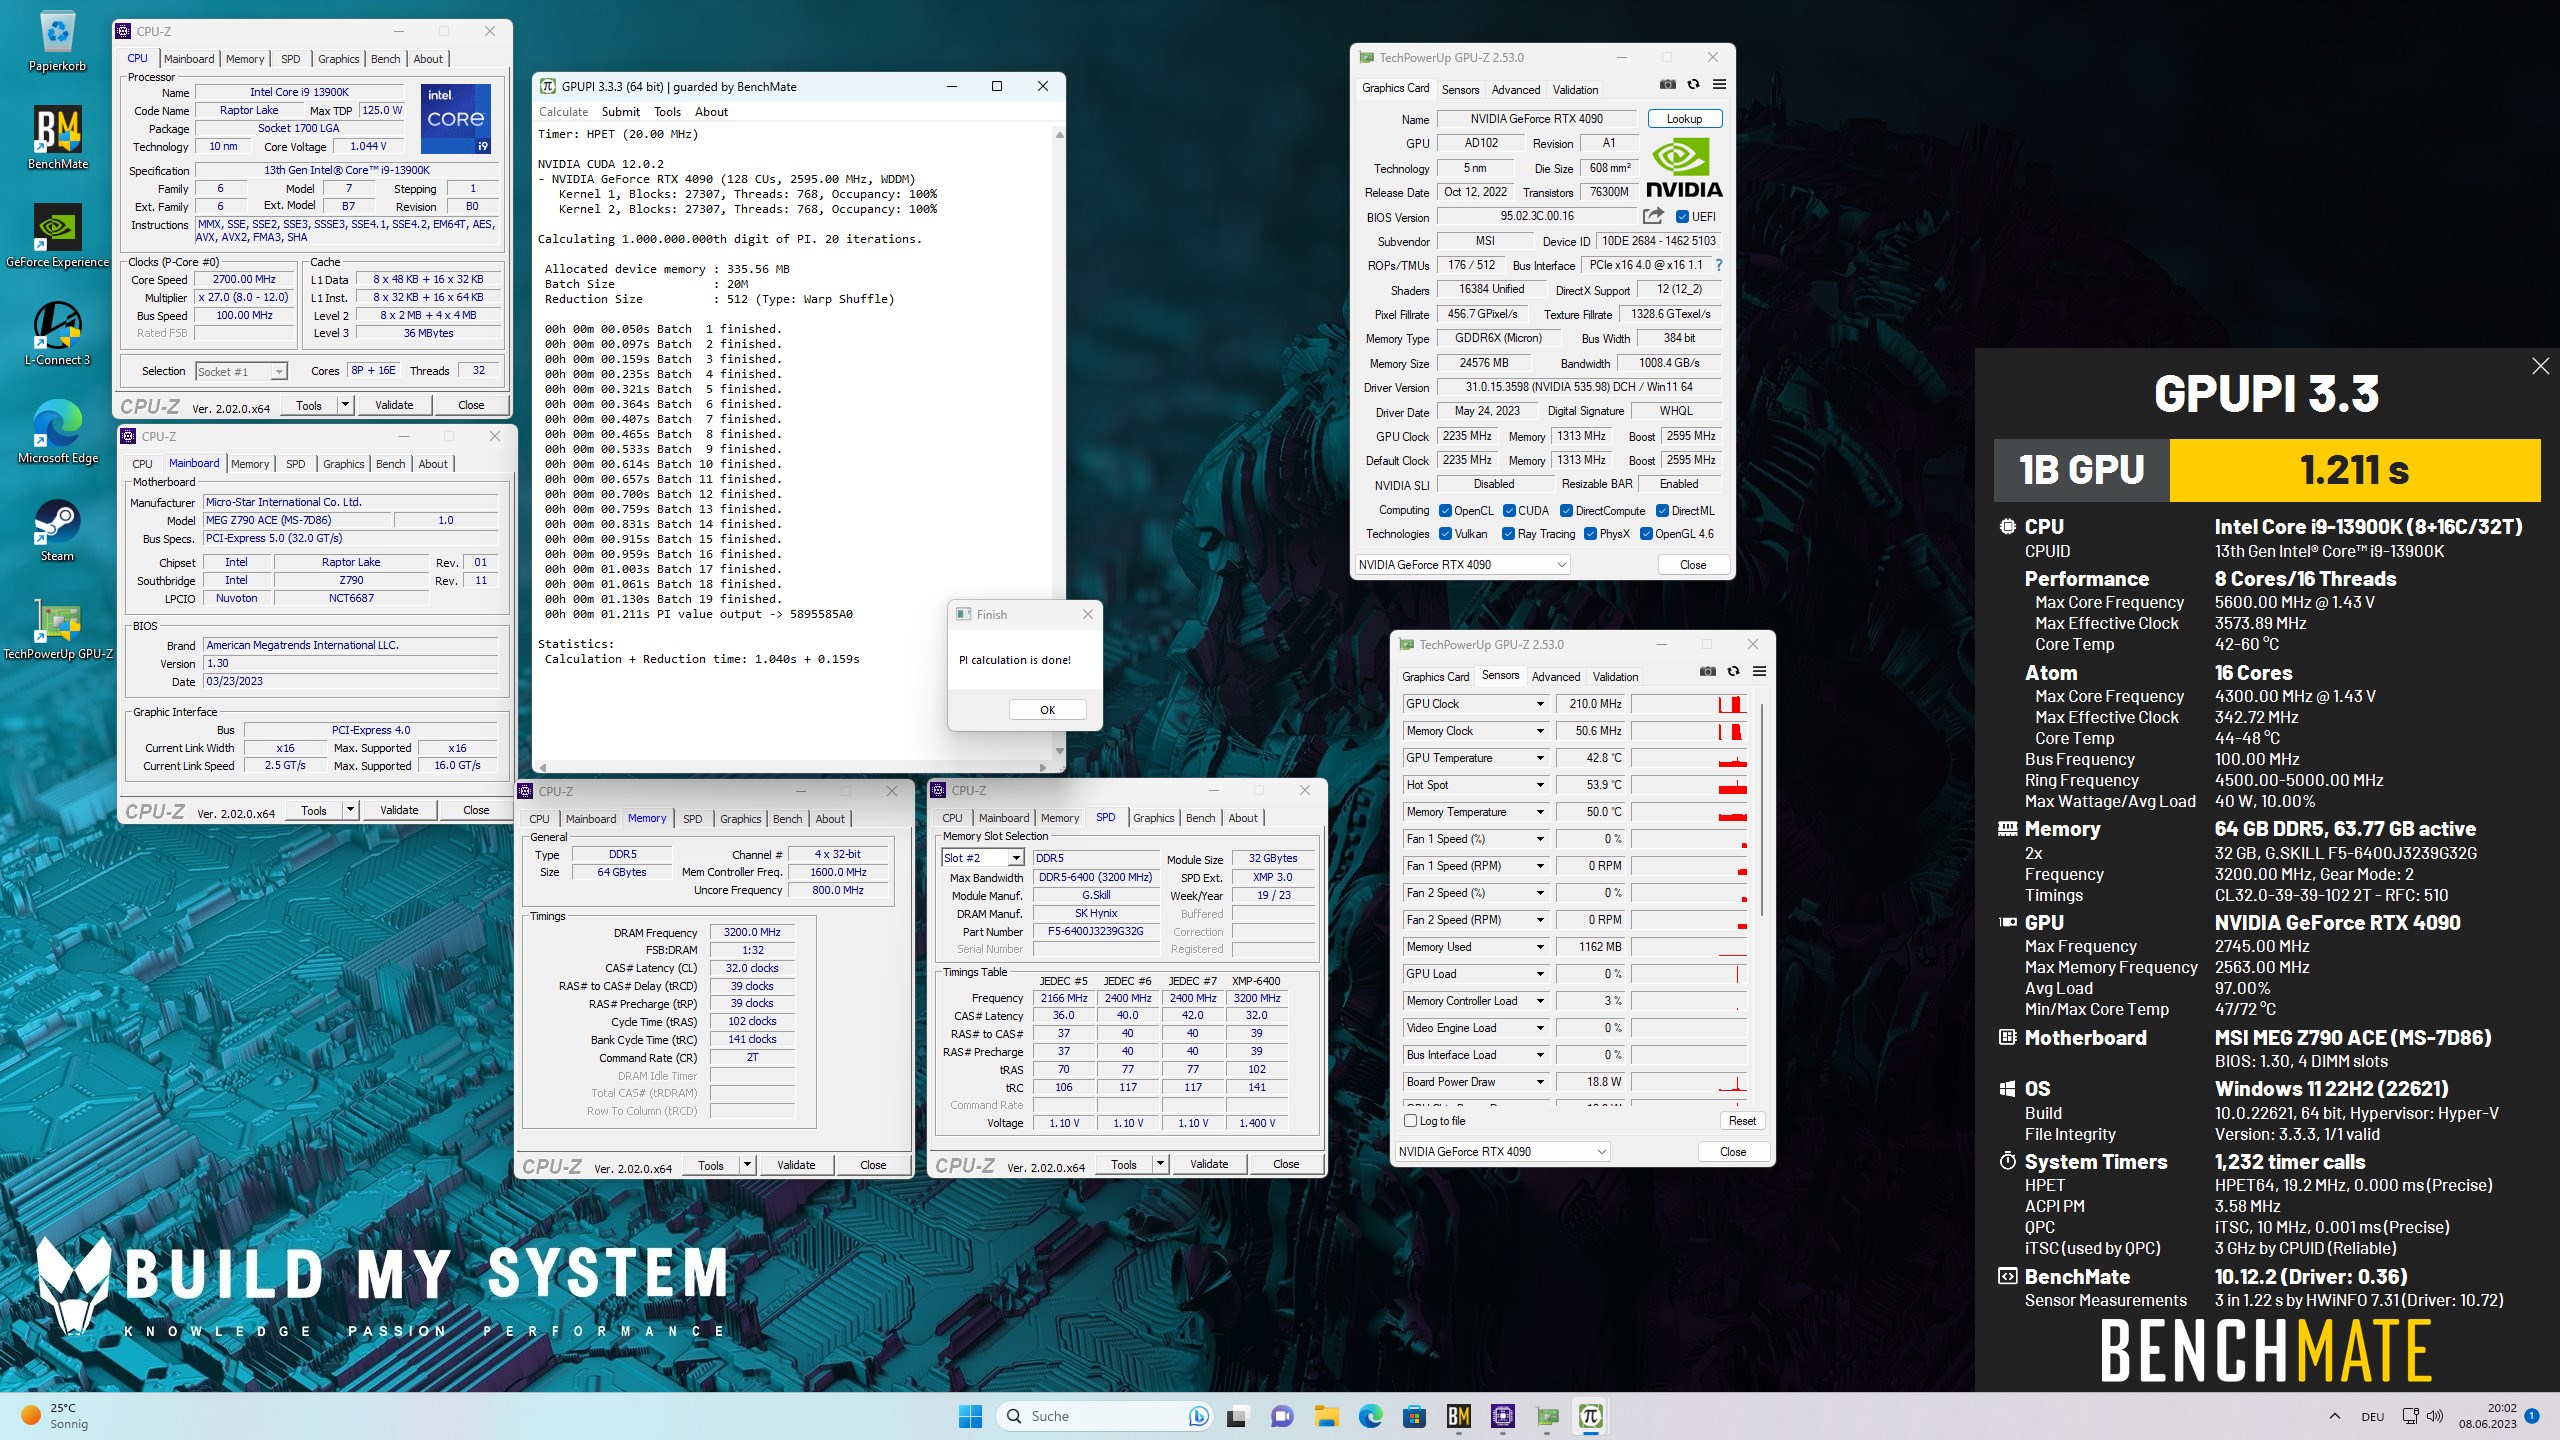Click Reset in the GPU-Z Sensors window
This screenshot has height=1440, width=2560.
1742,1121
